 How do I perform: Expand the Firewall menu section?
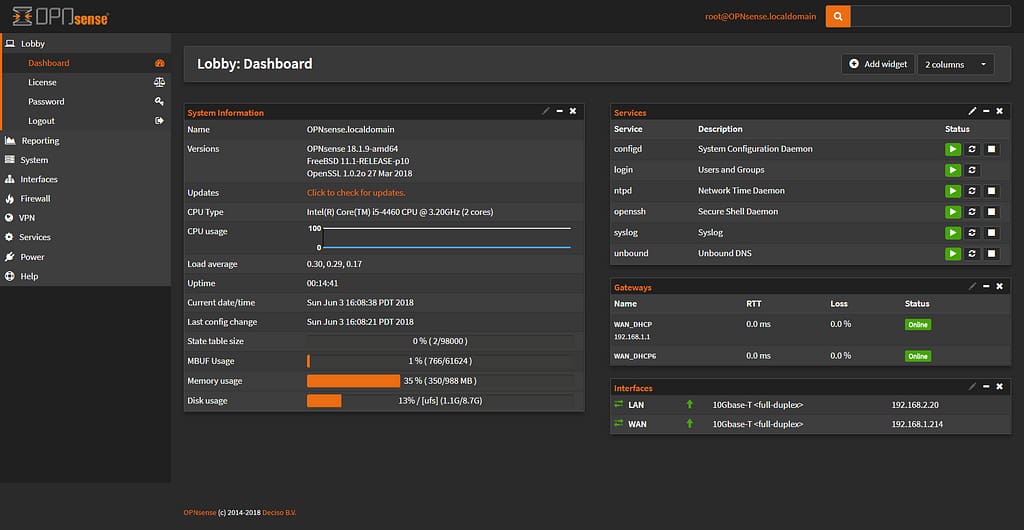point(35,199)
